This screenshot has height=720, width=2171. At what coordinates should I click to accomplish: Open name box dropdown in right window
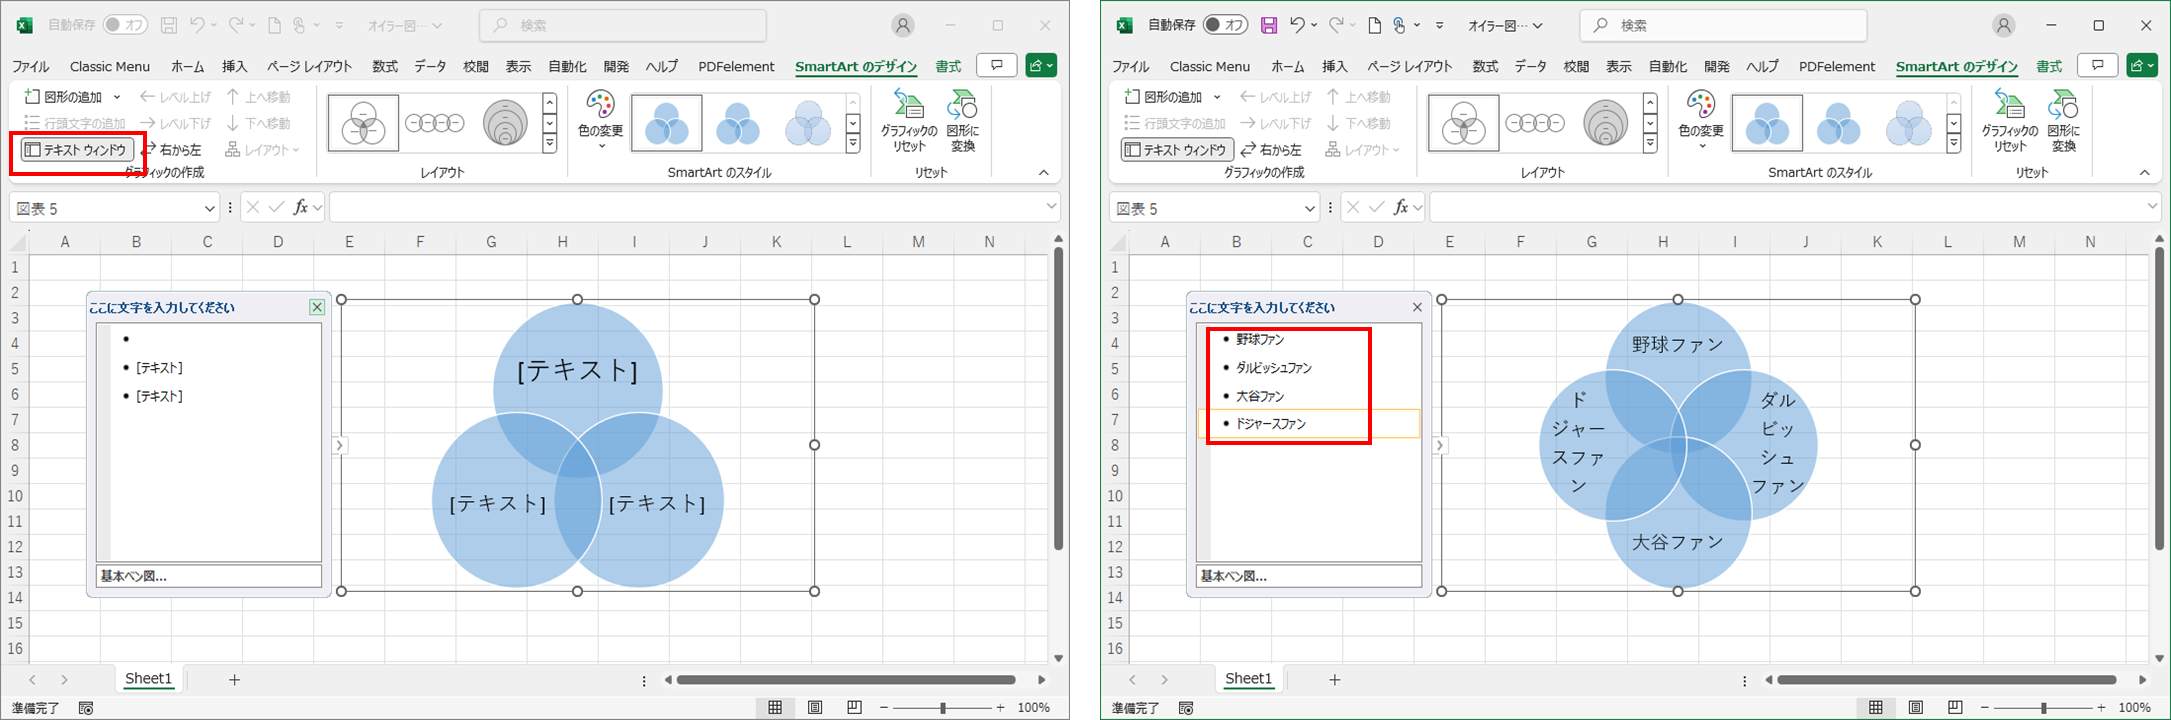[1310, 208]
